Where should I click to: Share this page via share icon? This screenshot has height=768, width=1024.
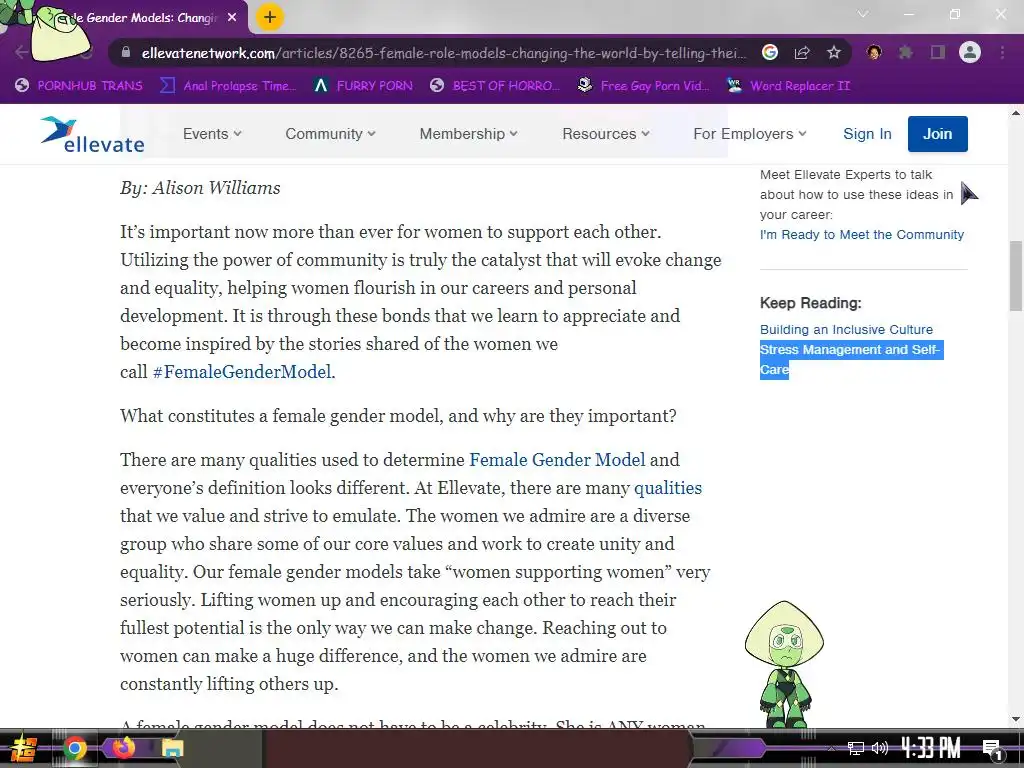pyautogui.click(x=802, y=52)
